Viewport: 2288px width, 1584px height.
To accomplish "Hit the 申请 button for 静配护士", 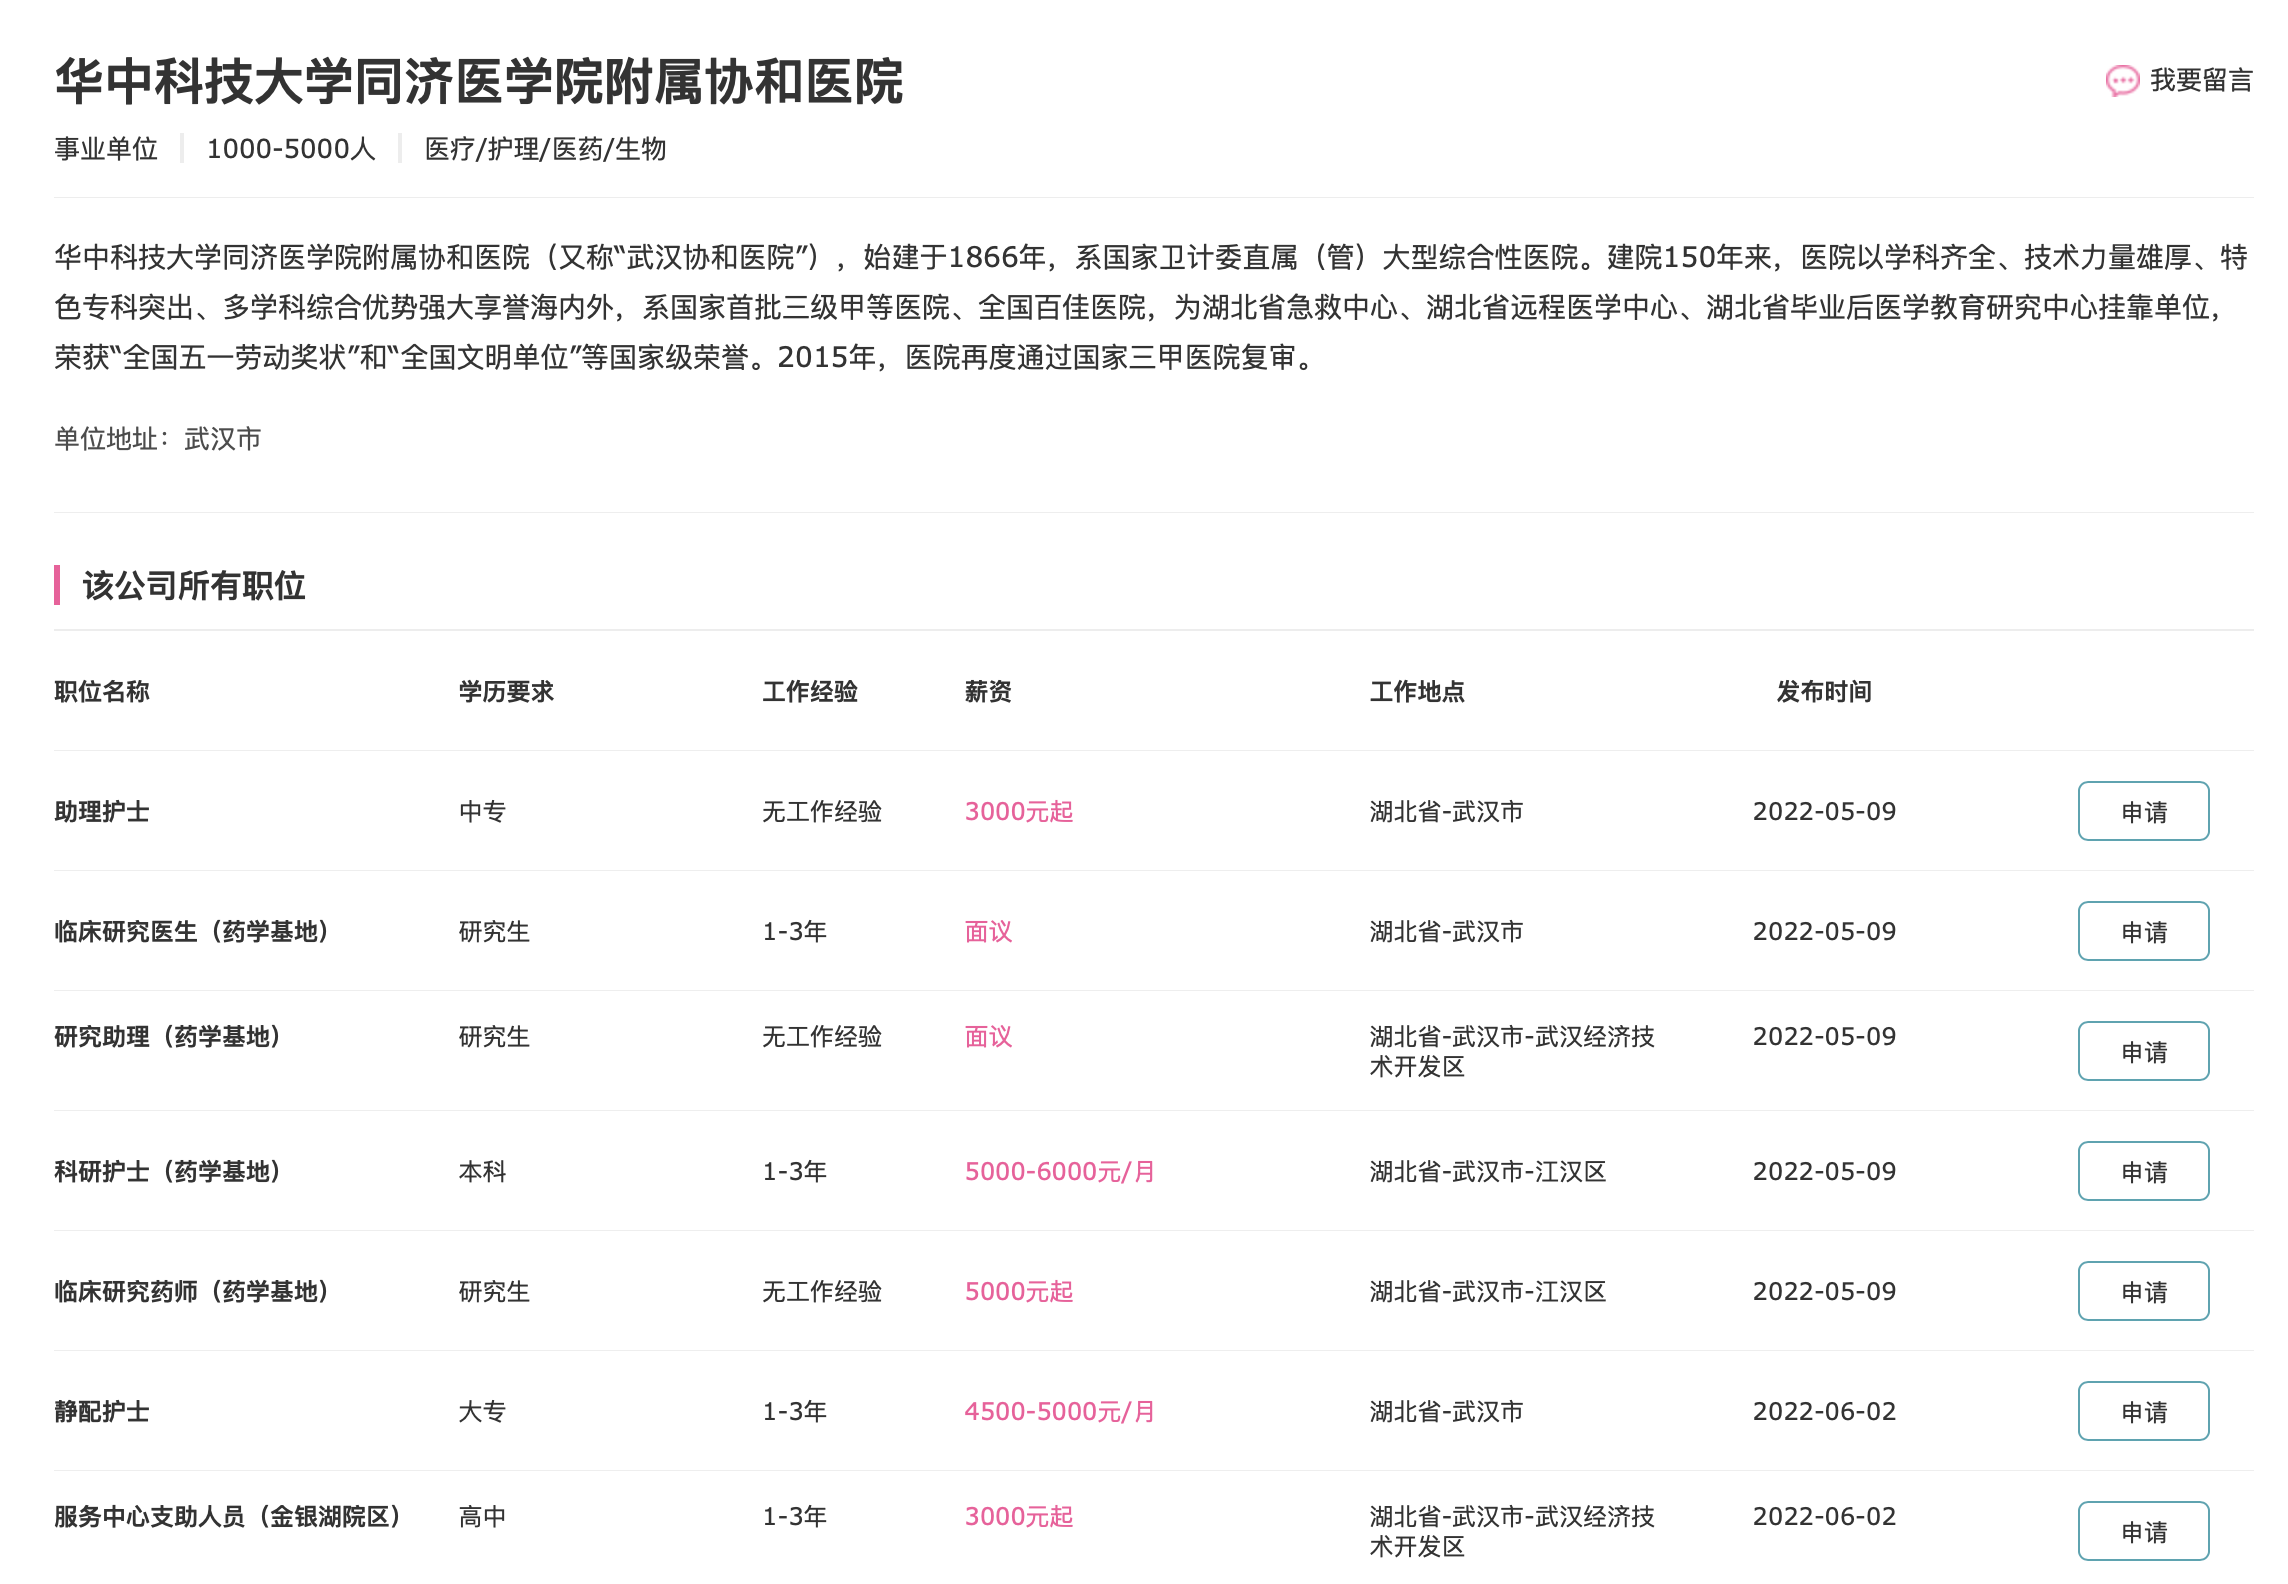I will (2142, 1411).
